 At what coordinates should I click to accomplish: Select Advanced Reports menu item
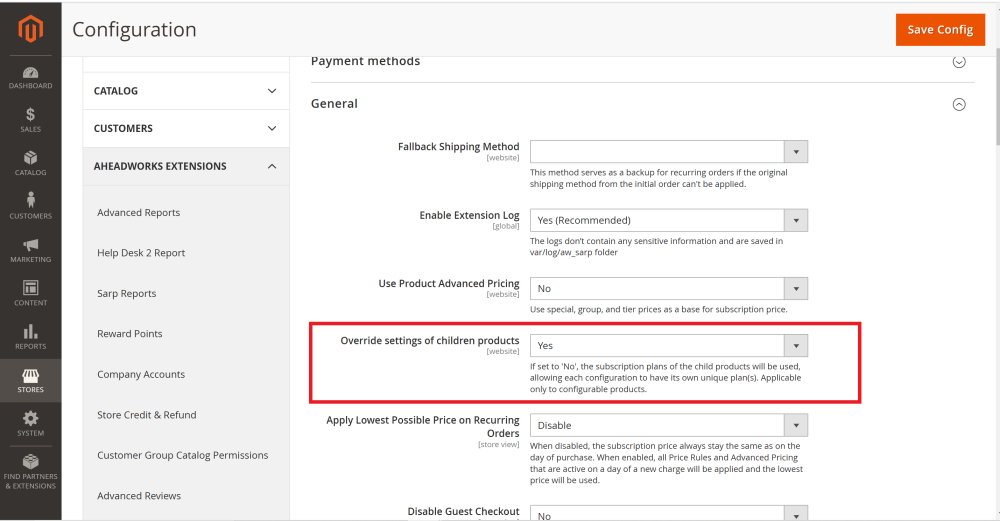tap(138, 212)
